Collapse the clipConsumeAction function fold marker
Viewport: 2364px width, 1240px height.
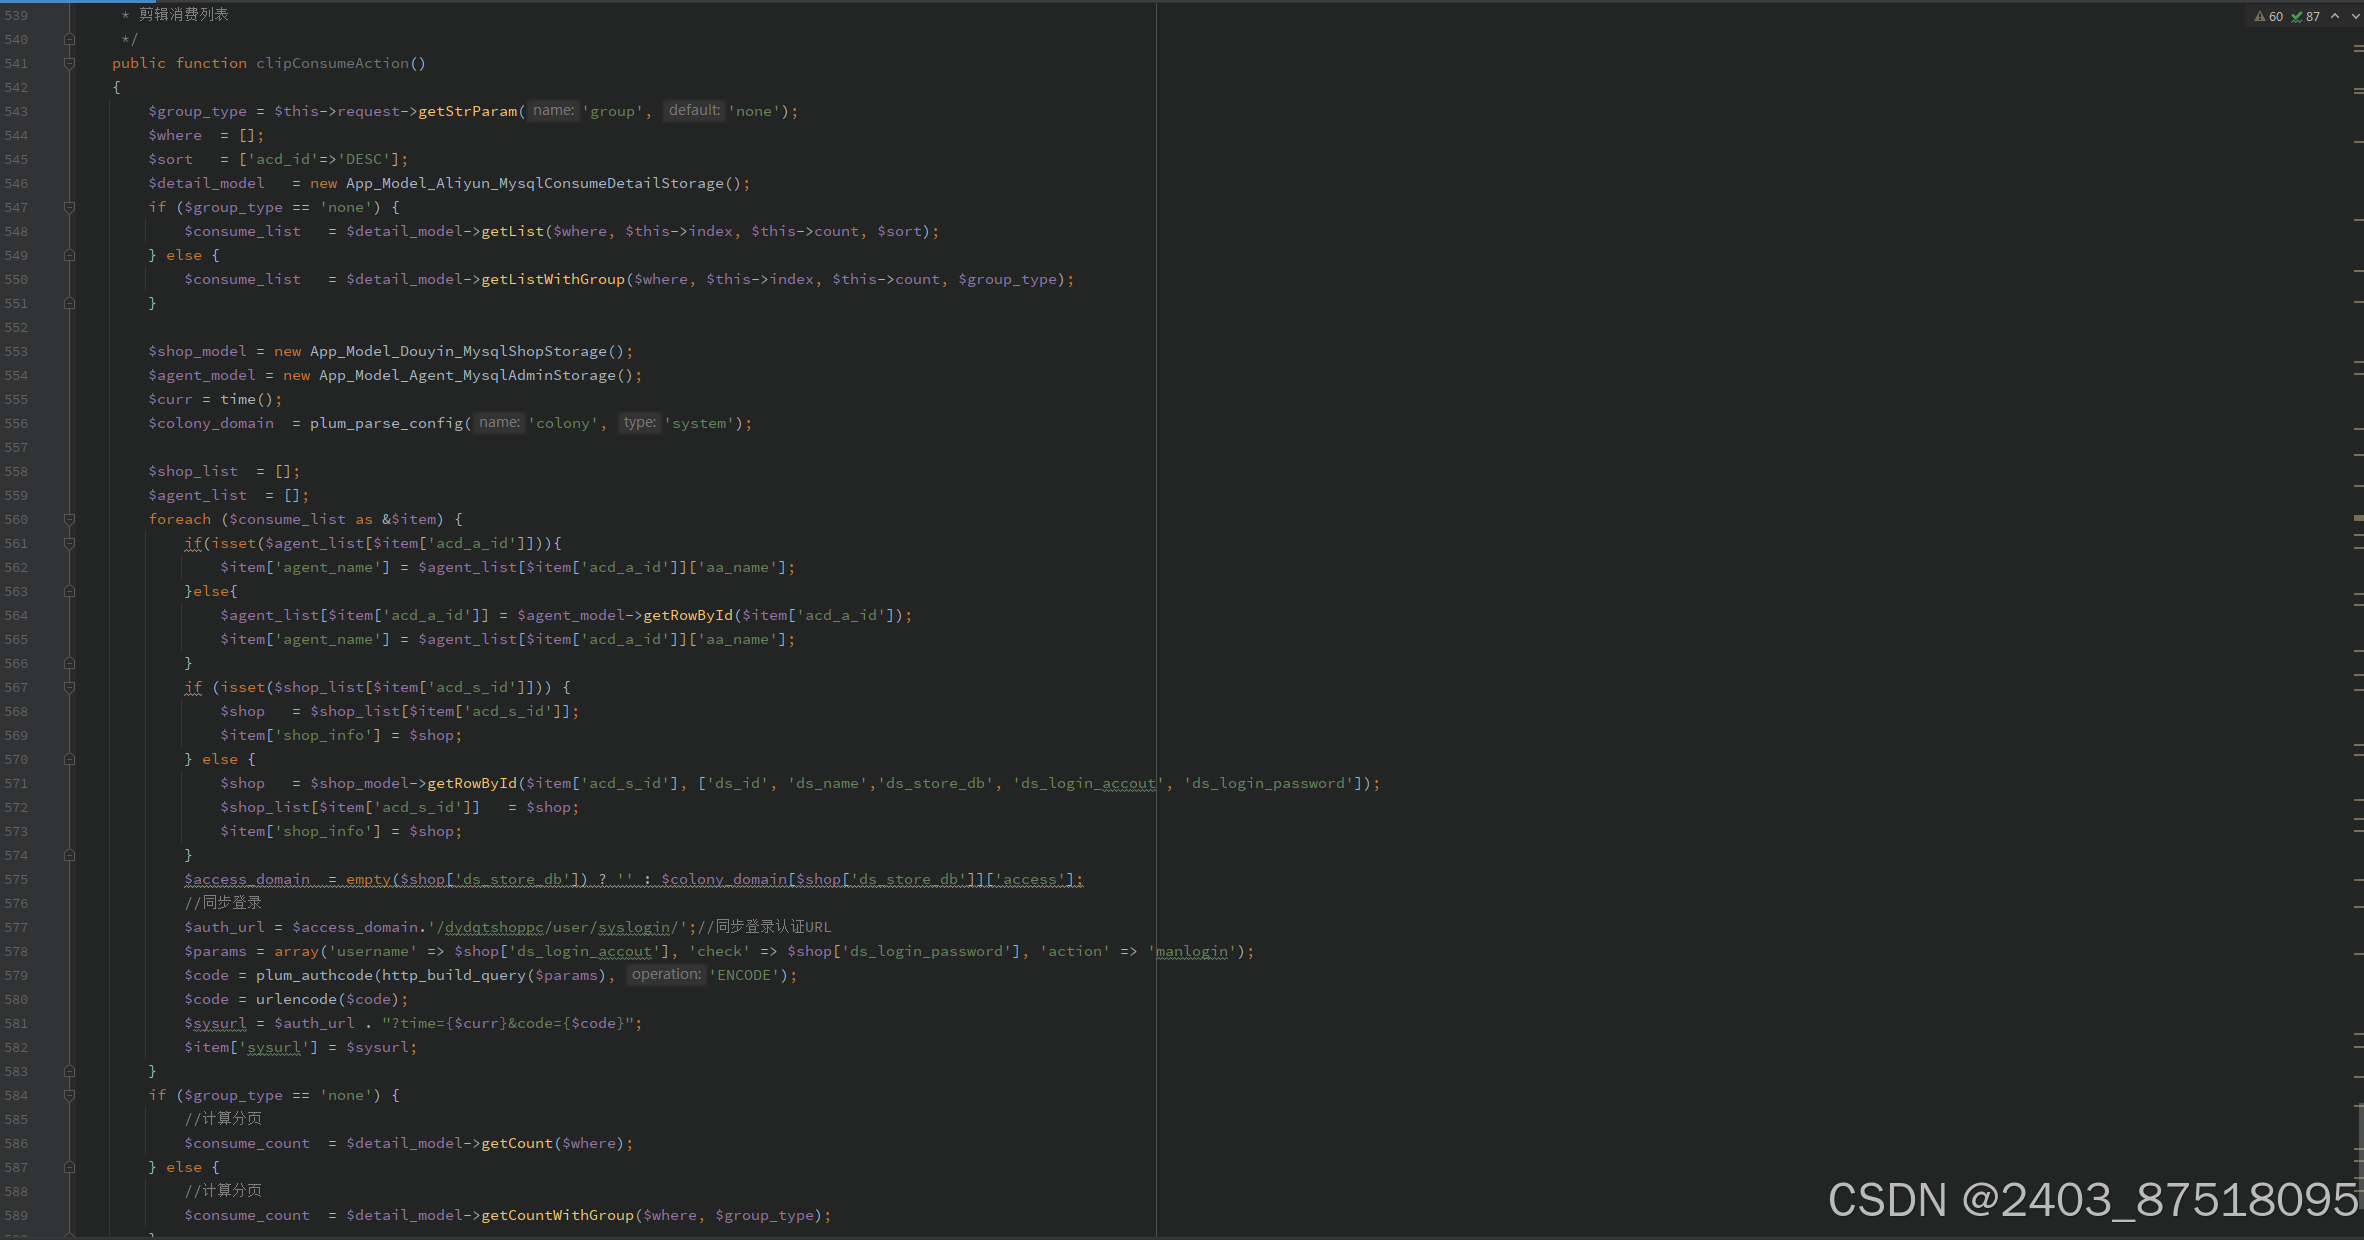click(x=69, y=63)
